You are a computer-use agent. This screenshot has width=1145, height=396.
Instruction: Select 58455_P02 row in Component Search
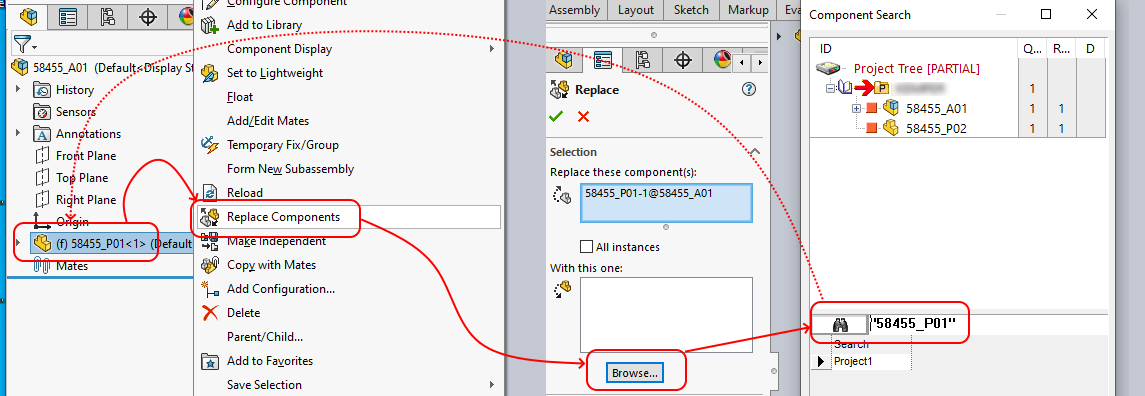coord(937,128)
